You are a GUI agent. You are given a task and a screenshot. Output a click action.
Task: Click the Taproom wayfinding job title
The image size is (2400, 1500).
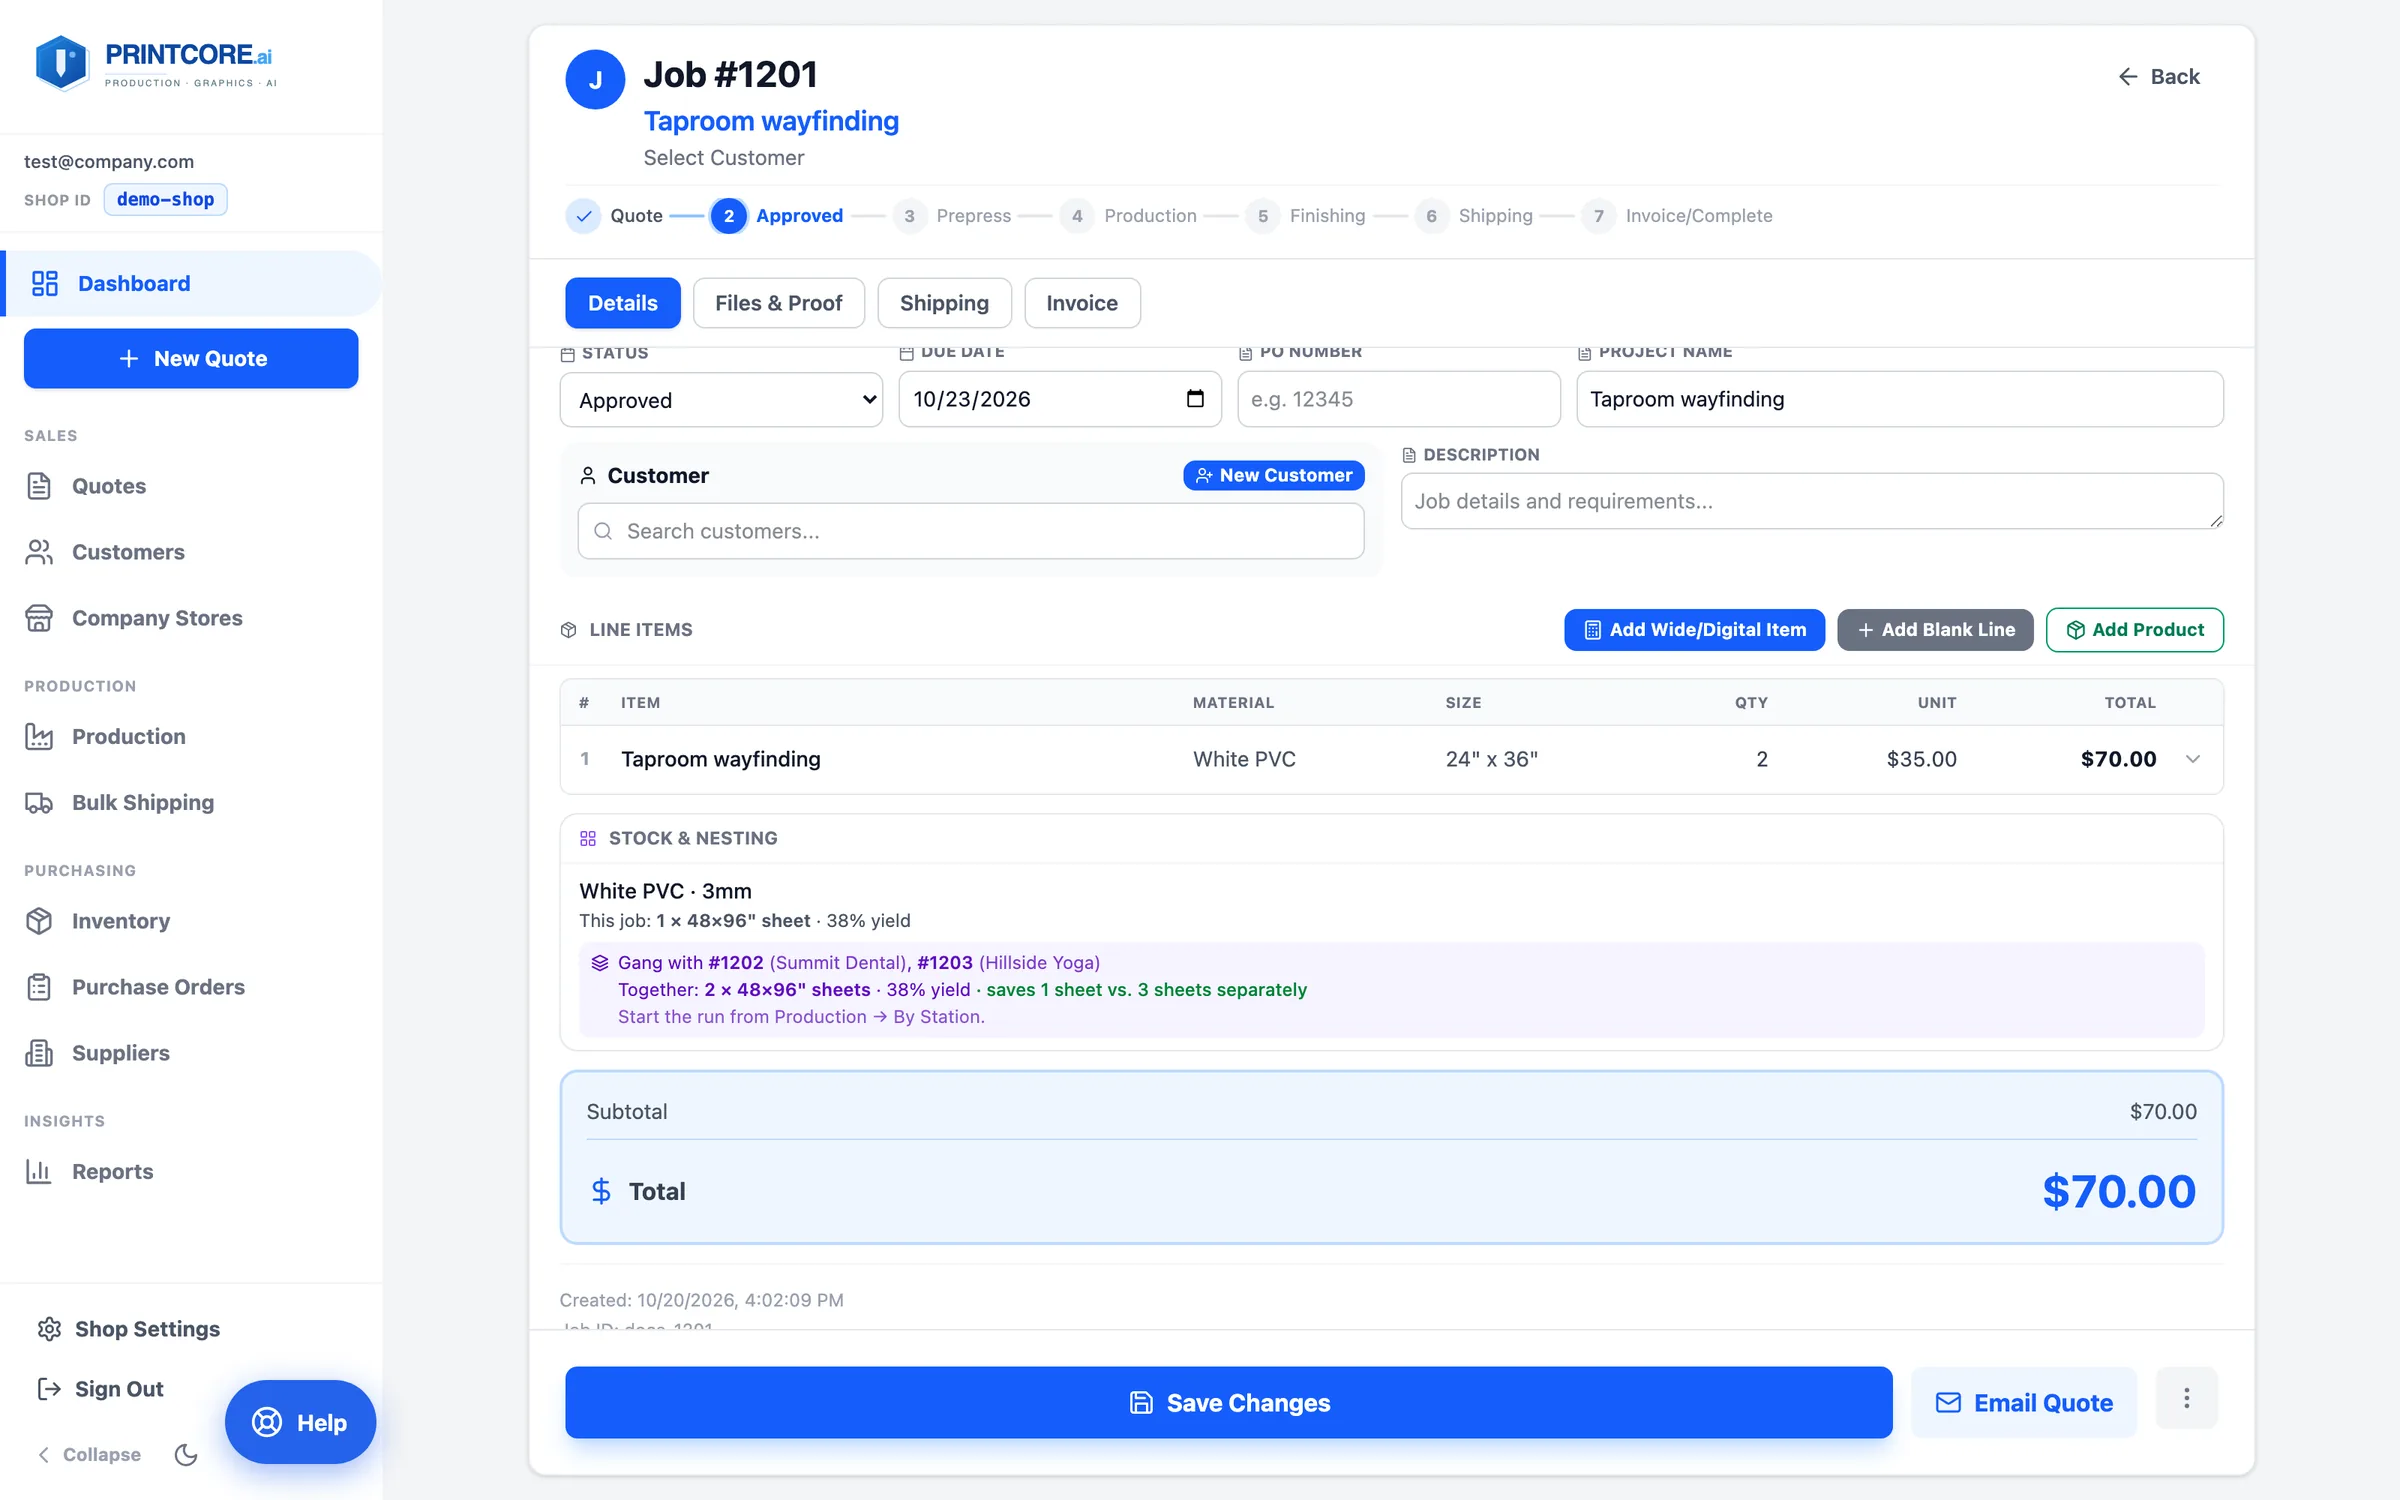(x=771, y=121)
